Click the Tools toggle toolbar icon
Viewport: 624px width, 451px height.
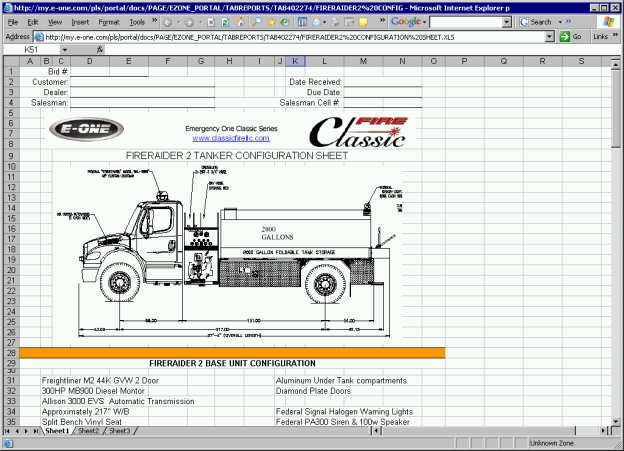(x=302, y=22)
